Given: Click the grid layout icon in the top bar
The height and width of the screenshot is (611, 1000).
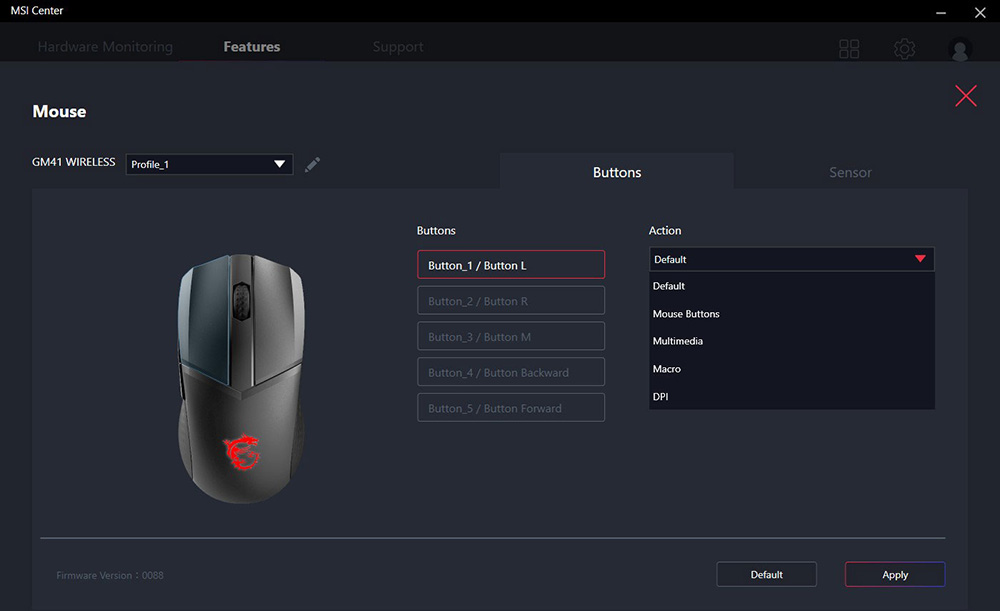Looking at the screenshot, I should pyautogui.click(x=849, y=47).
